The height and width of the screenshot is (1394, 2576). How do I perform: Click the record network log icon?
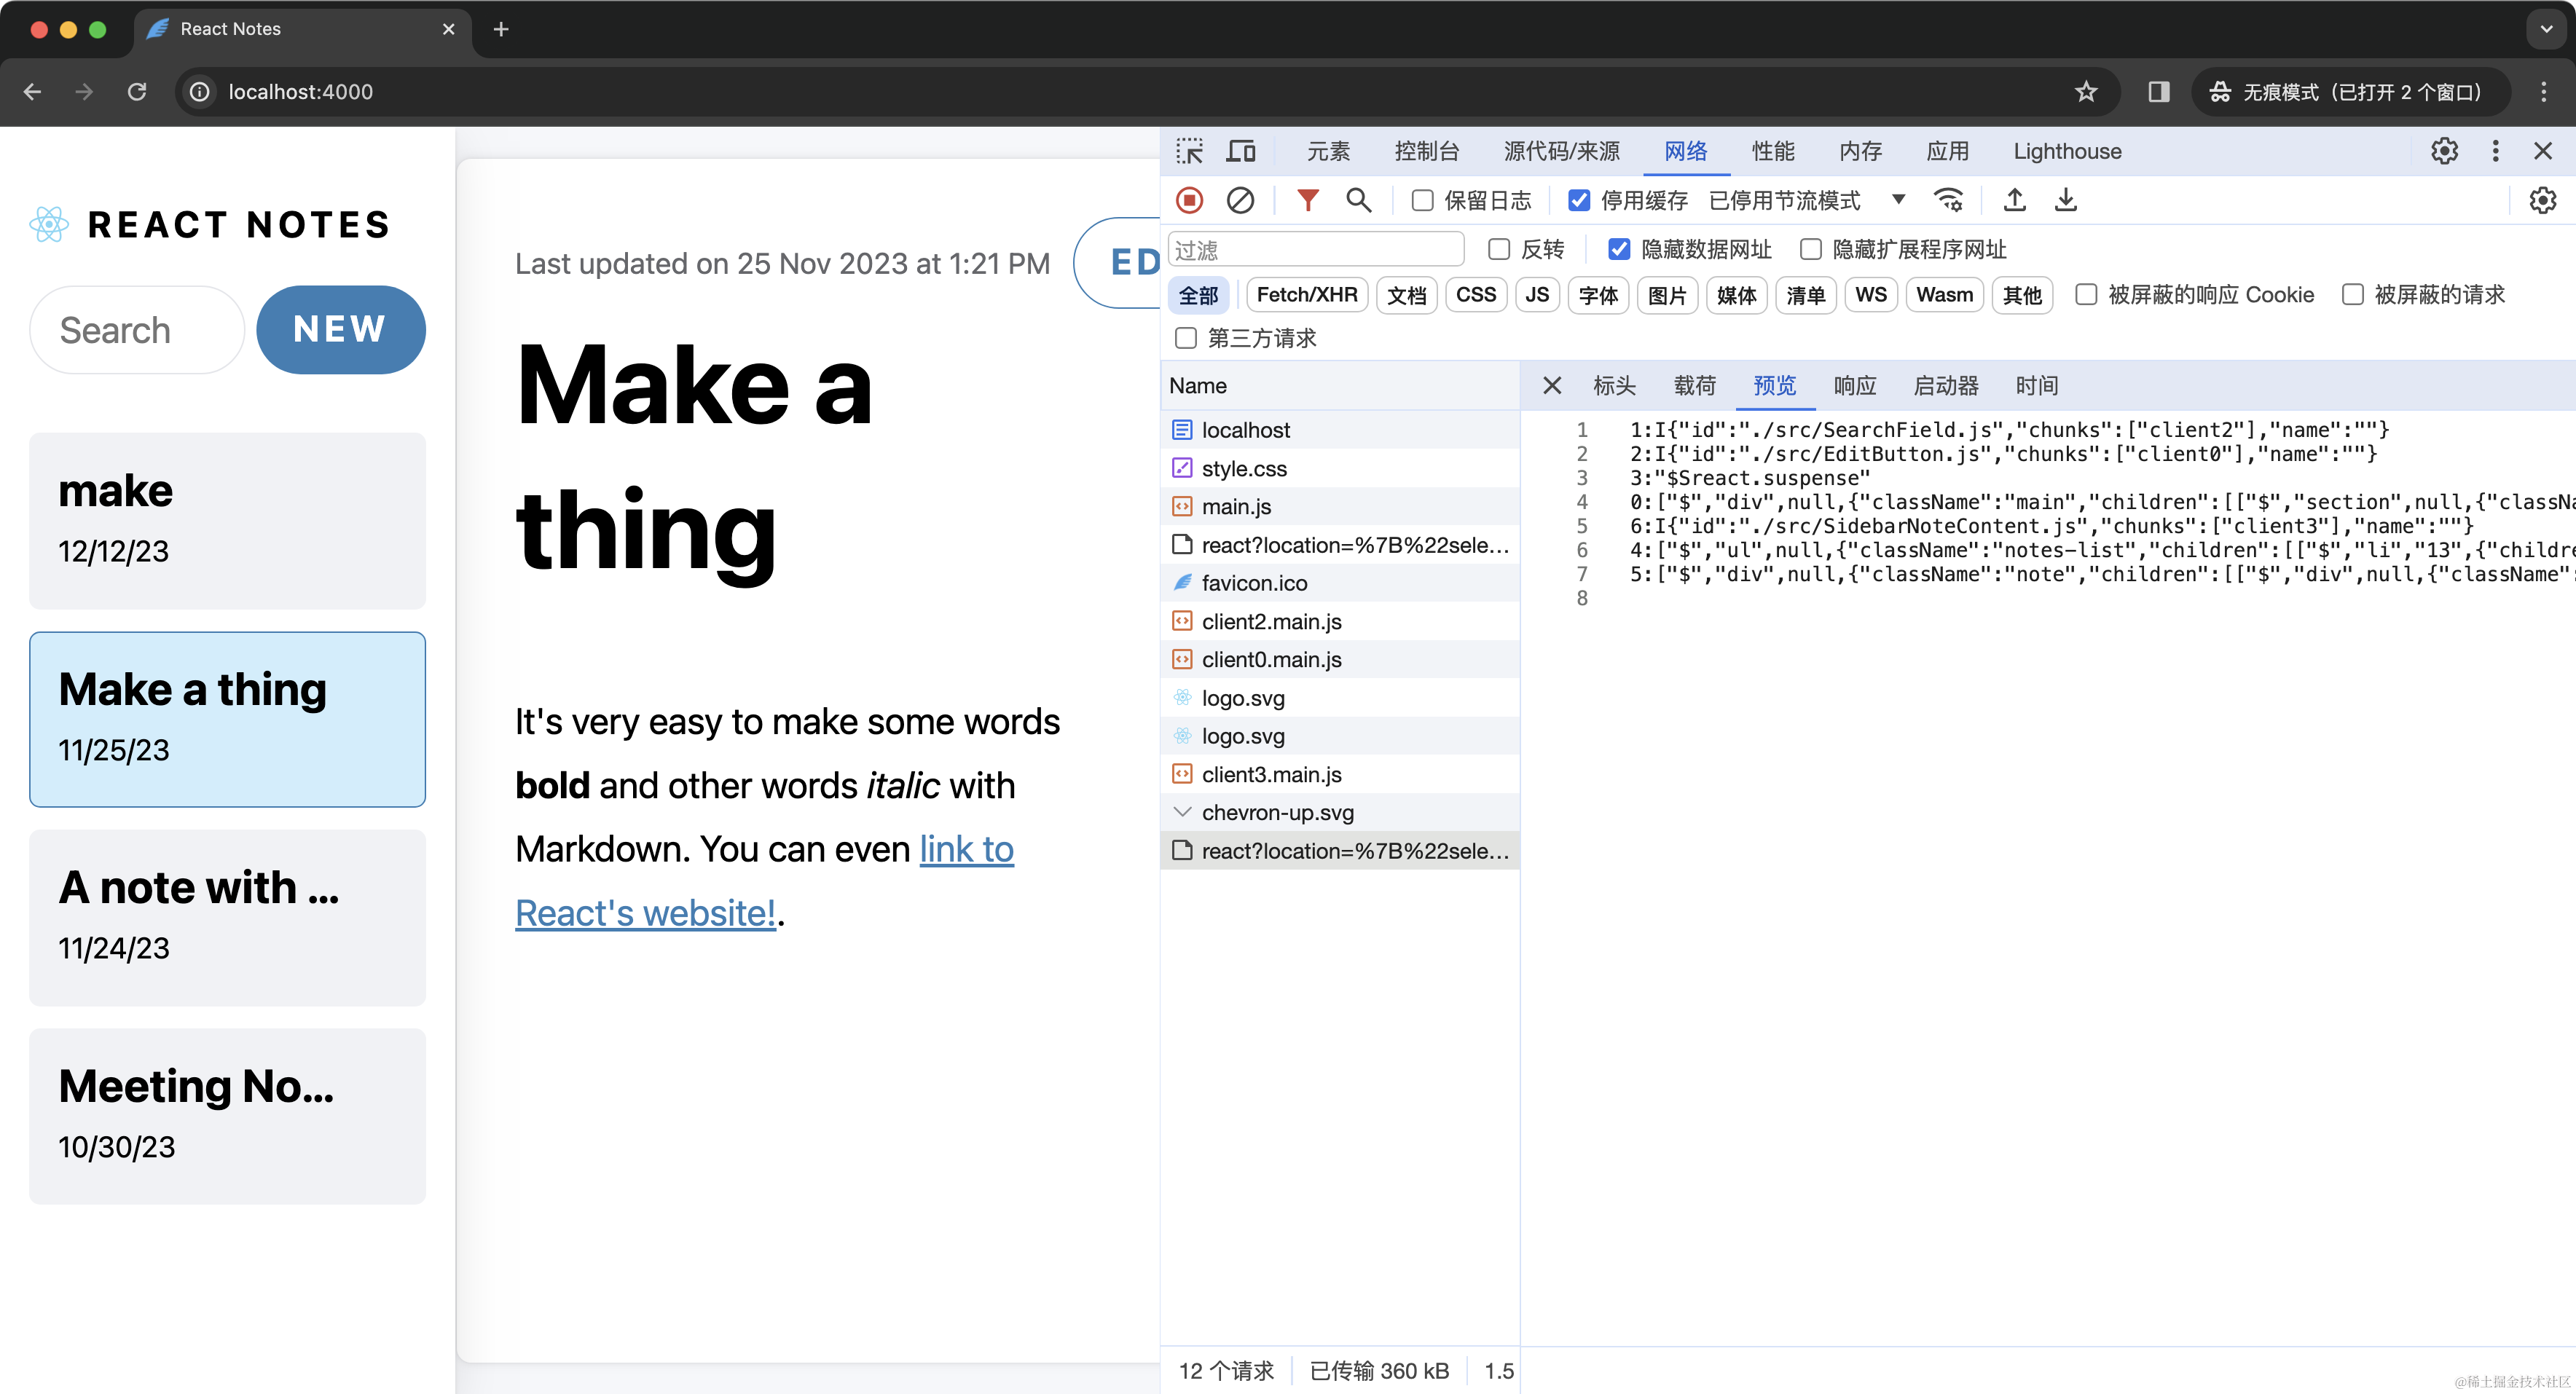pyautogui.click(x=1189, y=200)
